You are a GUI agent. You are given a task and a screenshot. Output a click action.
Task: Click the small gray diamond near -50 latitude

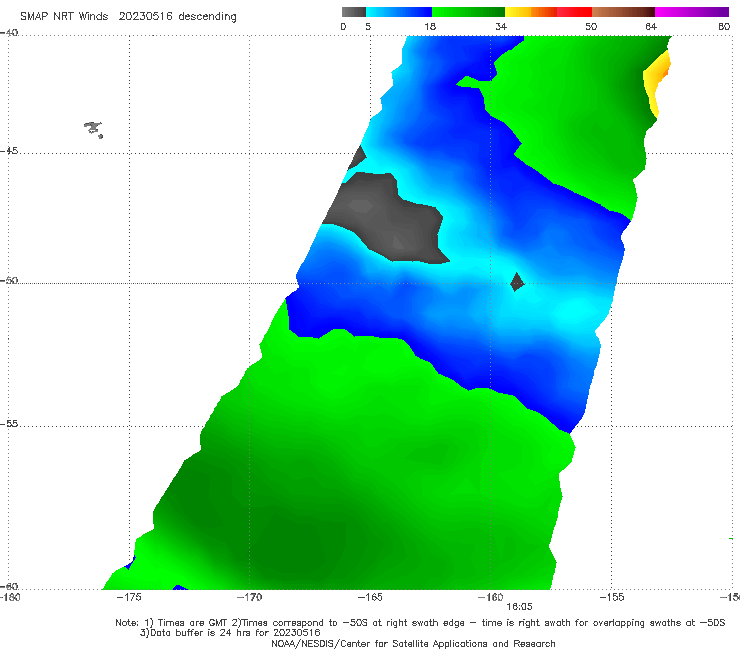[517, 282]
